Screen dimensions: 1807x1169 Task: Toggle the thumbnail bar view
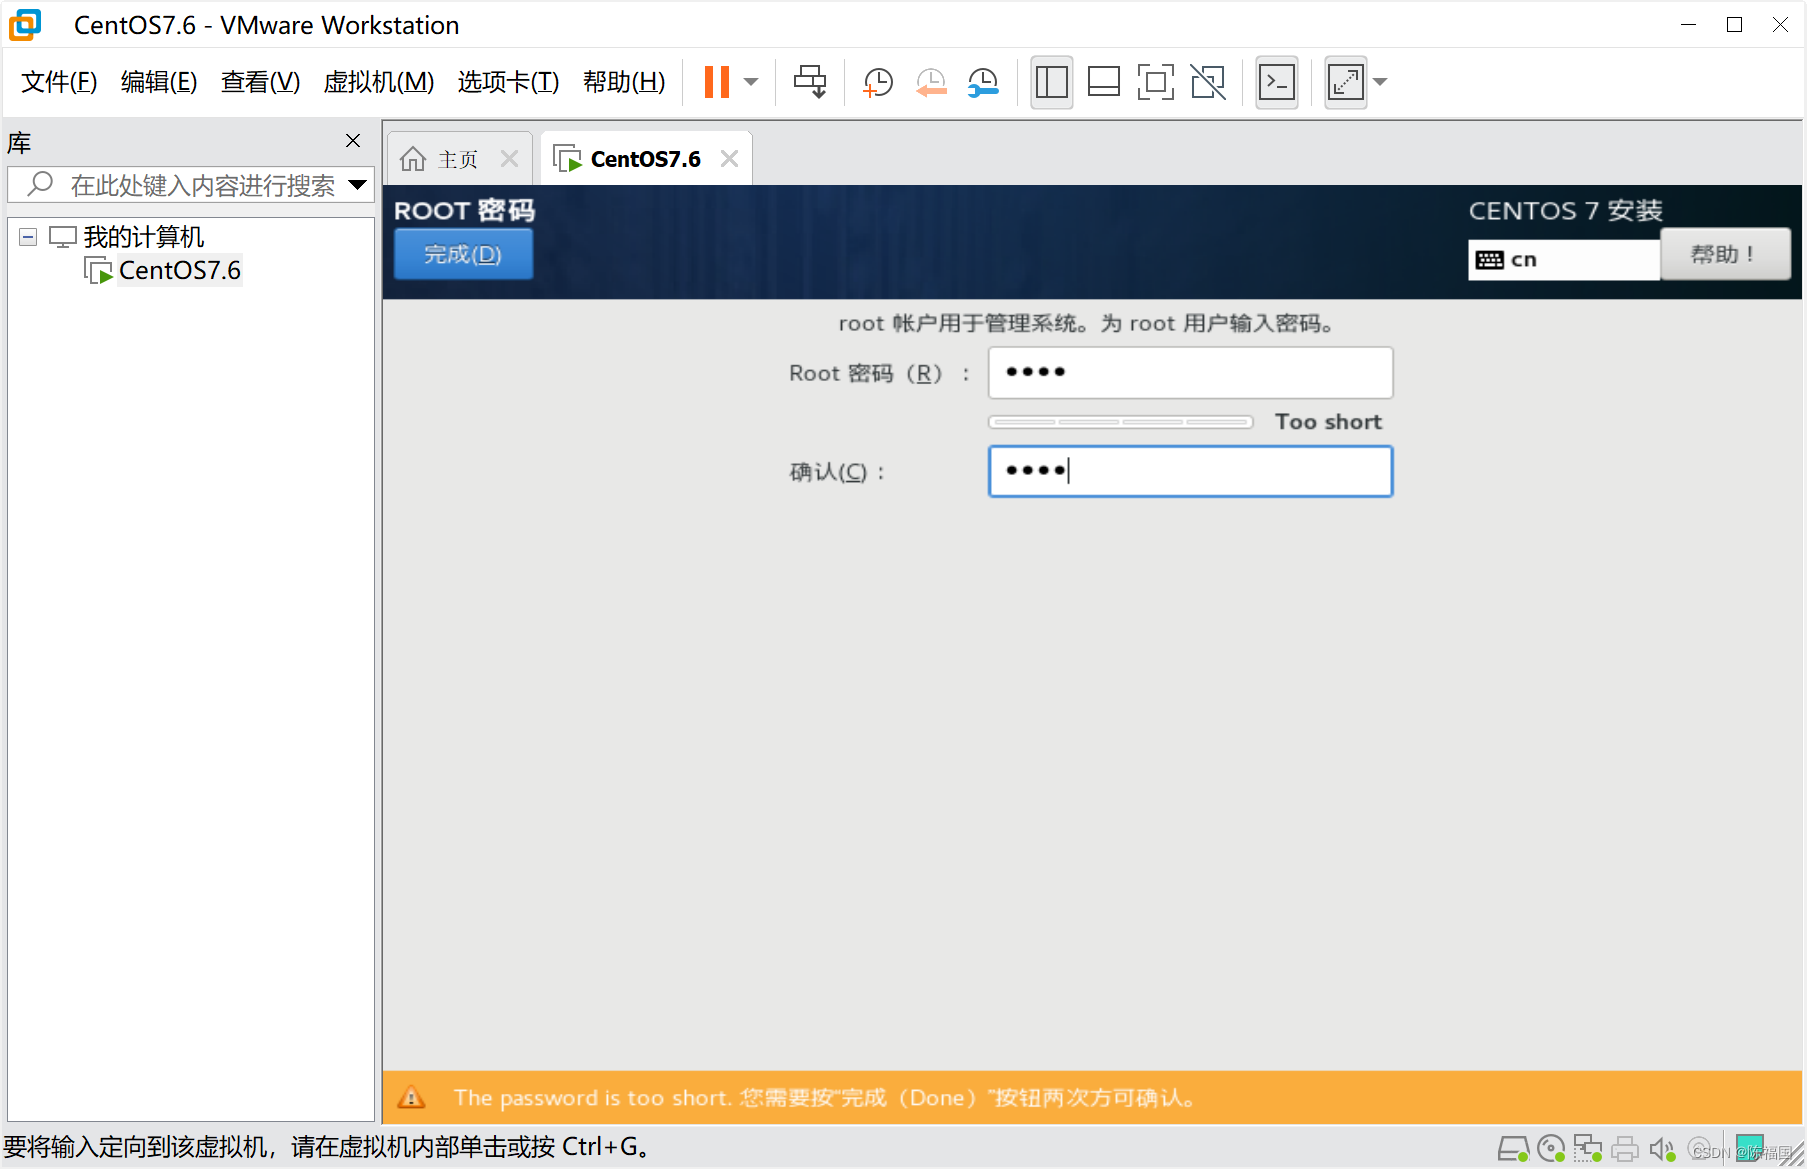pos(1104,82)
